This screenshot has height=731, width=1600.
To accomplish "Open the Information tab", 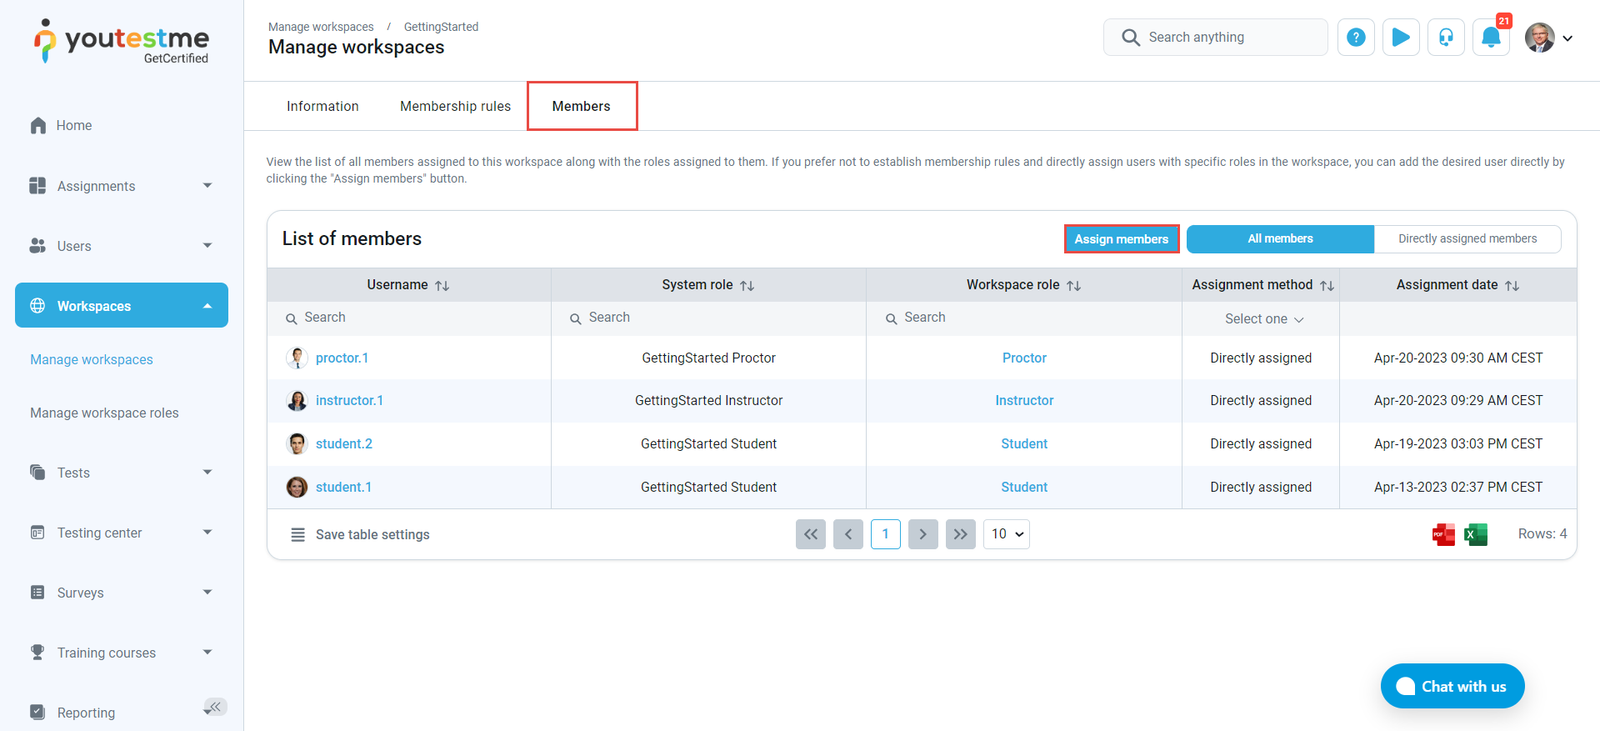I will click(x=322, y=106).
